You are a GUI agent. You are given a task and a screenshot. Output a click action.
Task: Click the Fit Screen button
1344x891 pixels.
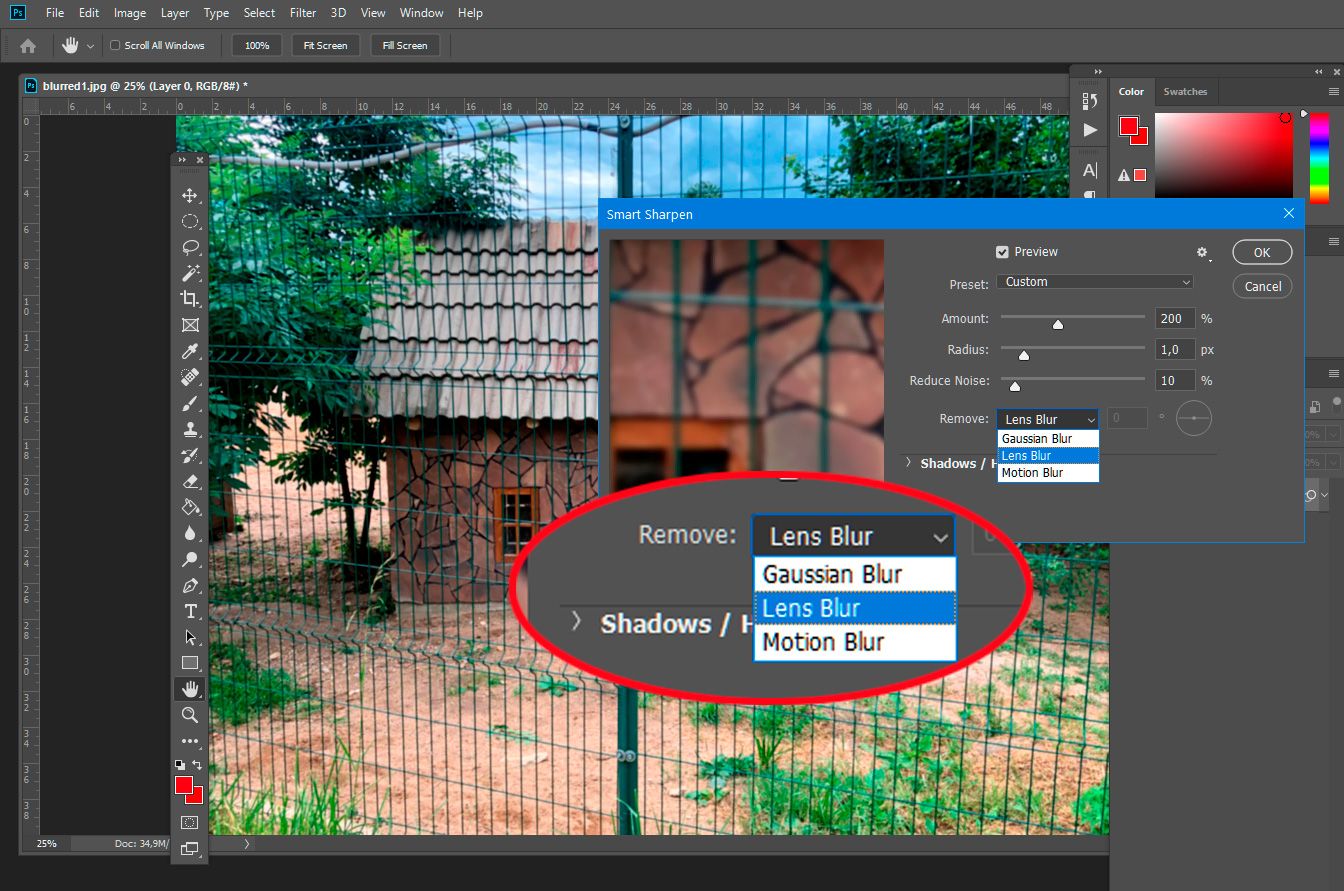[x=325, y=46]
